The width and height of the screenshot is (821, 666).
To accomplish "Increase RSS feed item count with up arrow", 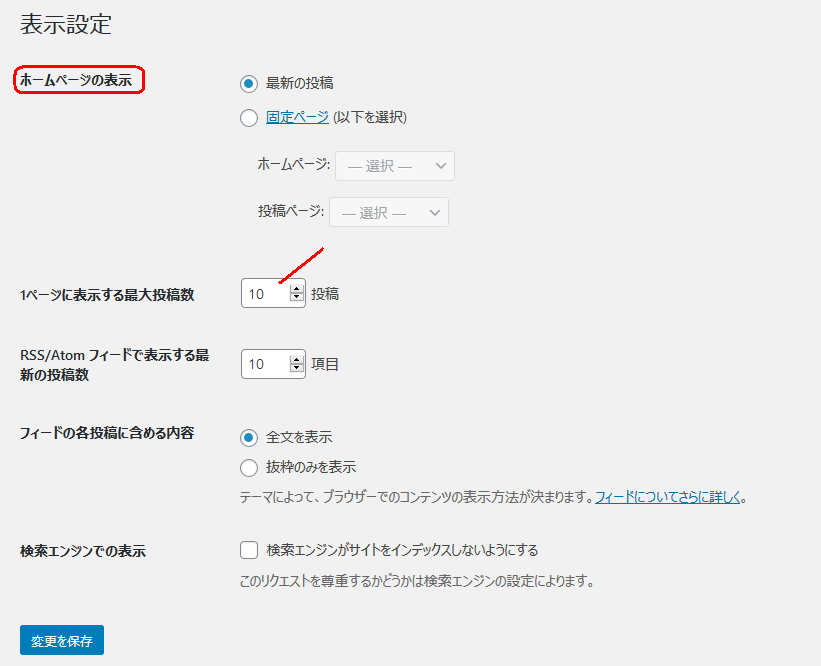I will pyautogui.click(x=297, y=359).
